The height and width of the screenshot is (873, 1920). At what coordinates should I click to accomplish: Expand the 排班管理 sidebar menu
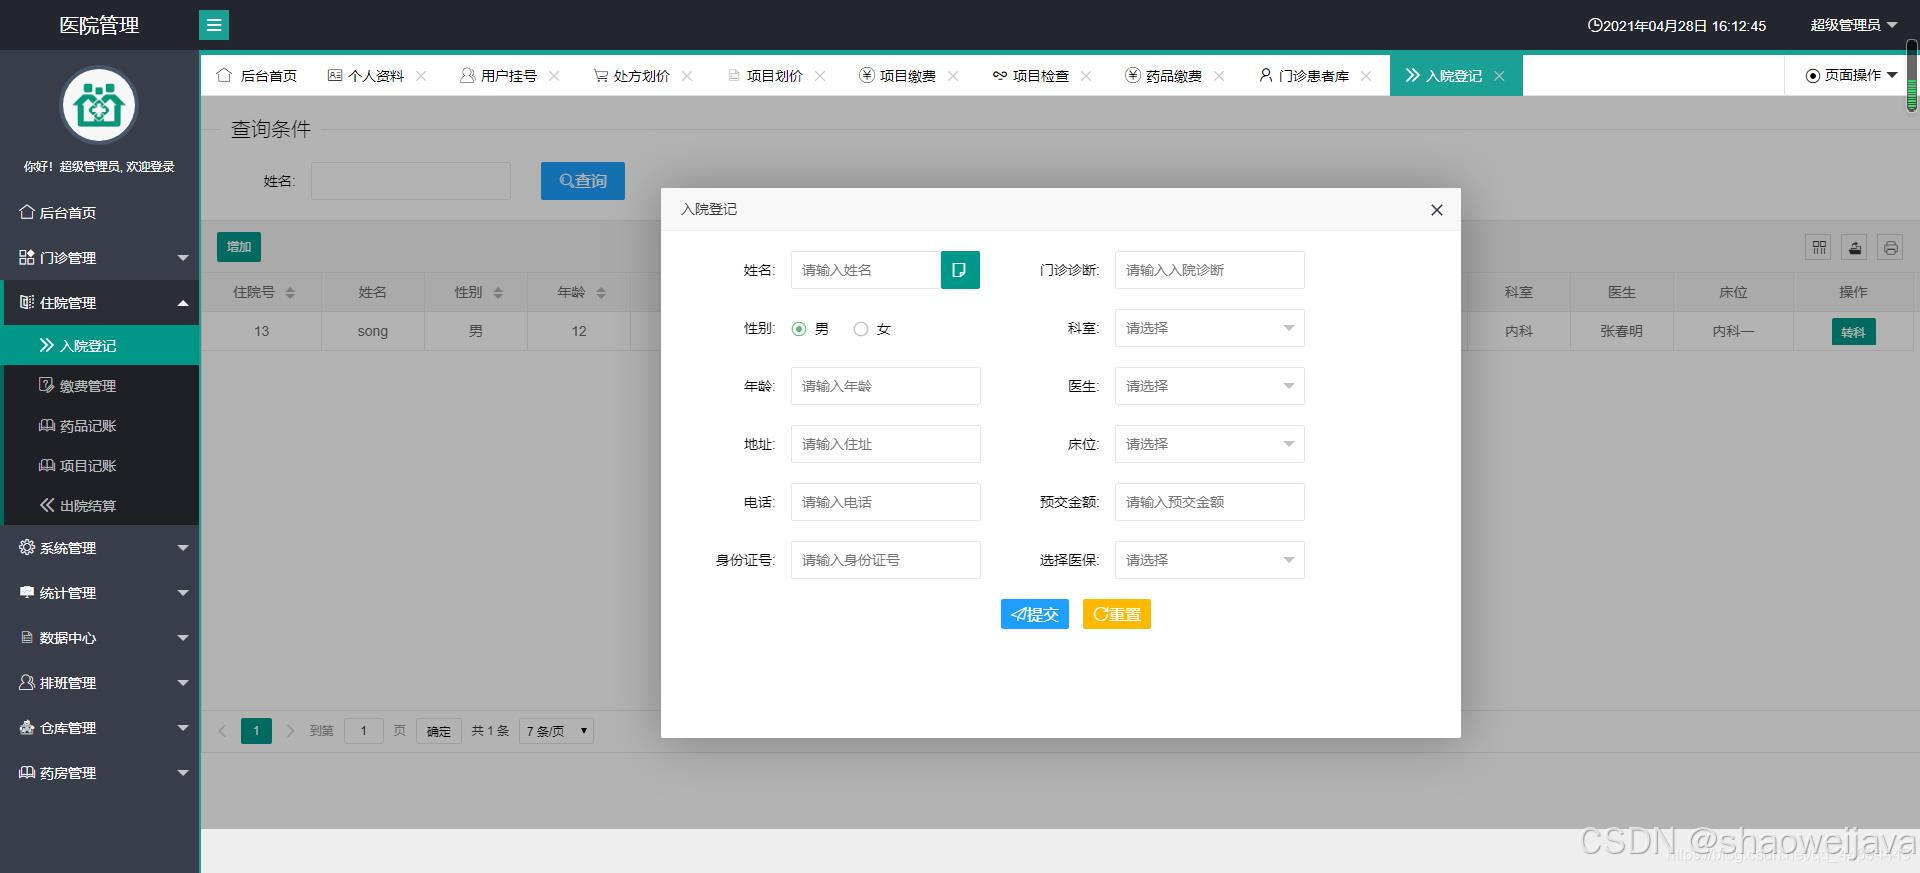pyautogui.click(x=100, y=683)
